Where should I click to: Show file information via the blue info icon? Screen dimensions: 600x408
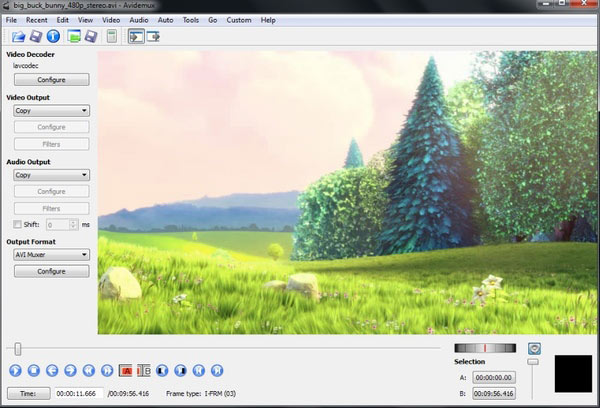click(x=53, y=37)
